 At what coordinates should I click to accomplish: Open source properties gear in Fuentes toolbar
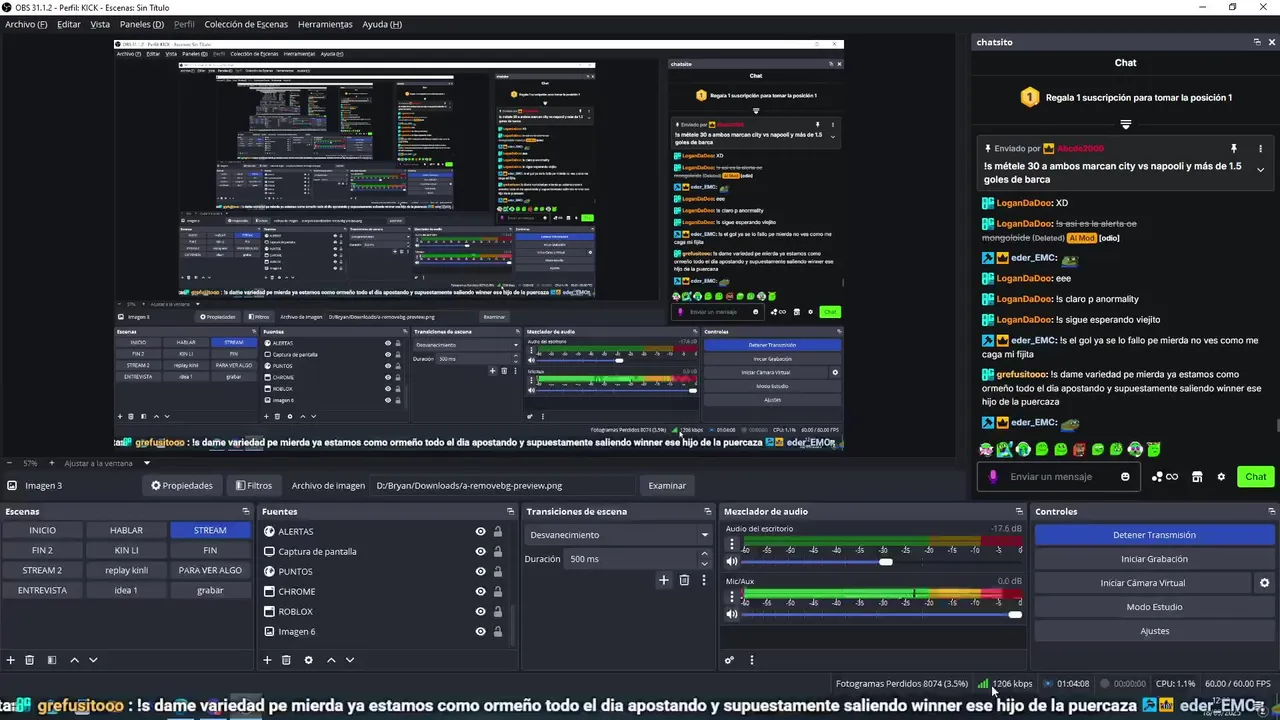click(x=308, y=660)
